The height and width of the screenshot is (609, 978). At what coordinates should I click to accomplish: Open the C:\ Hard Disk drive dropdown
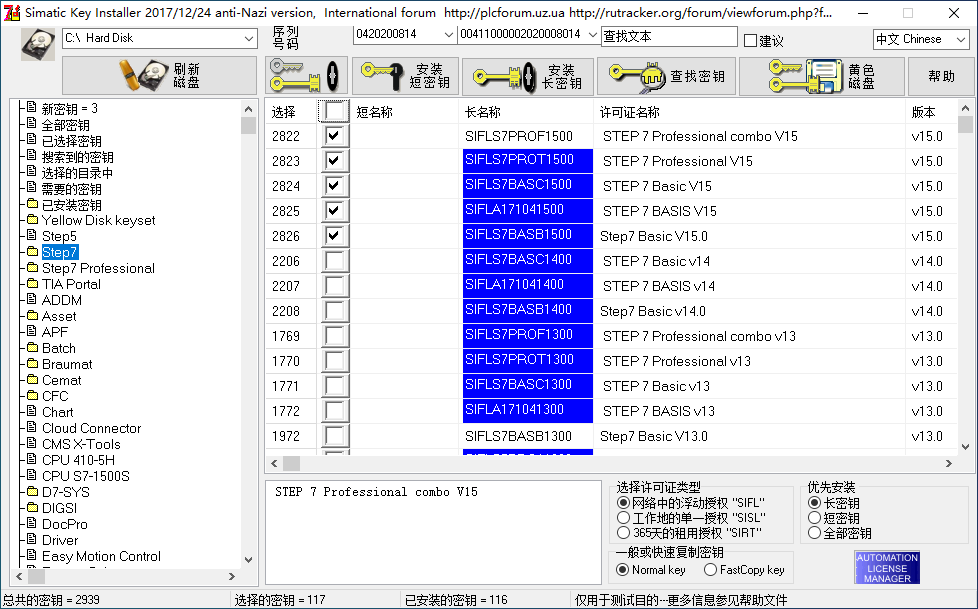click(x=248, y=38)
